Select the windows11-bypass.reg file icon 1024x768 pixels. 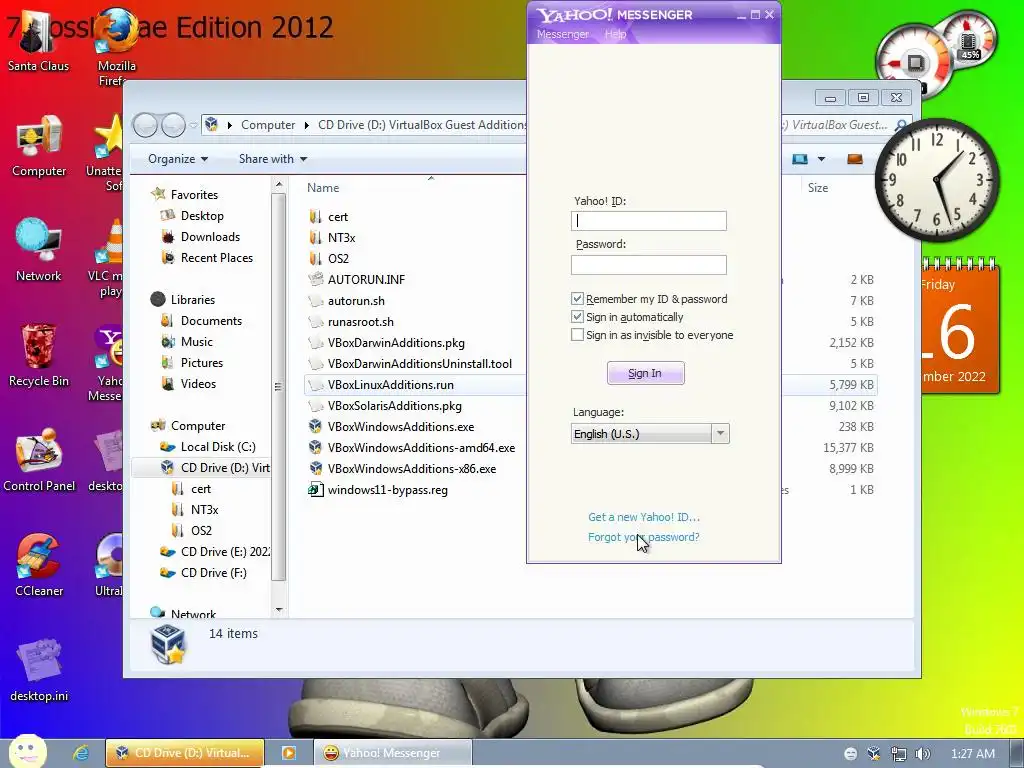pos(315,490)
